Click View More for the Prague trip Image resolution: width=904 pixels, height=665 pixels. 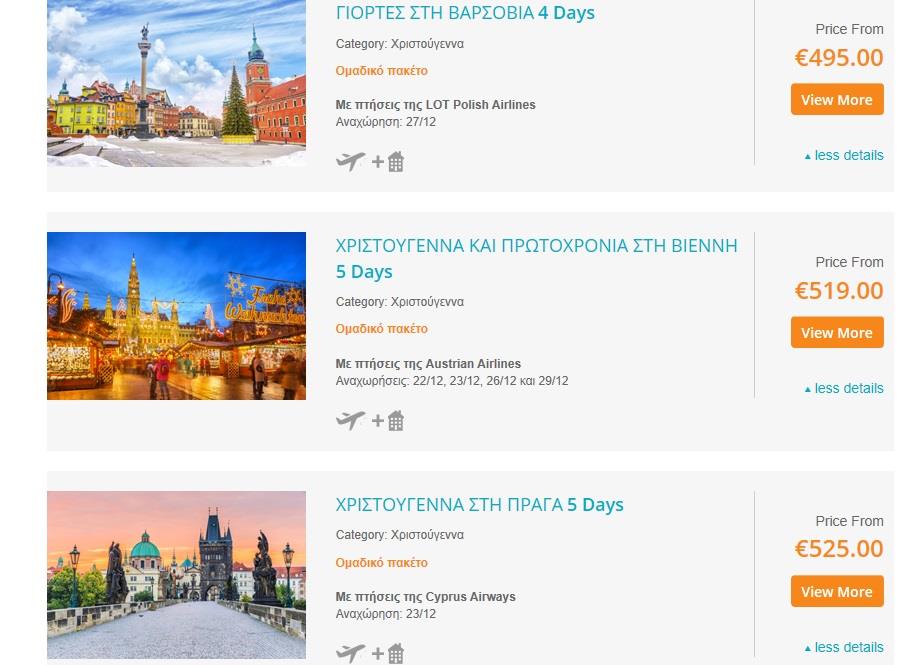coord(837,591)
